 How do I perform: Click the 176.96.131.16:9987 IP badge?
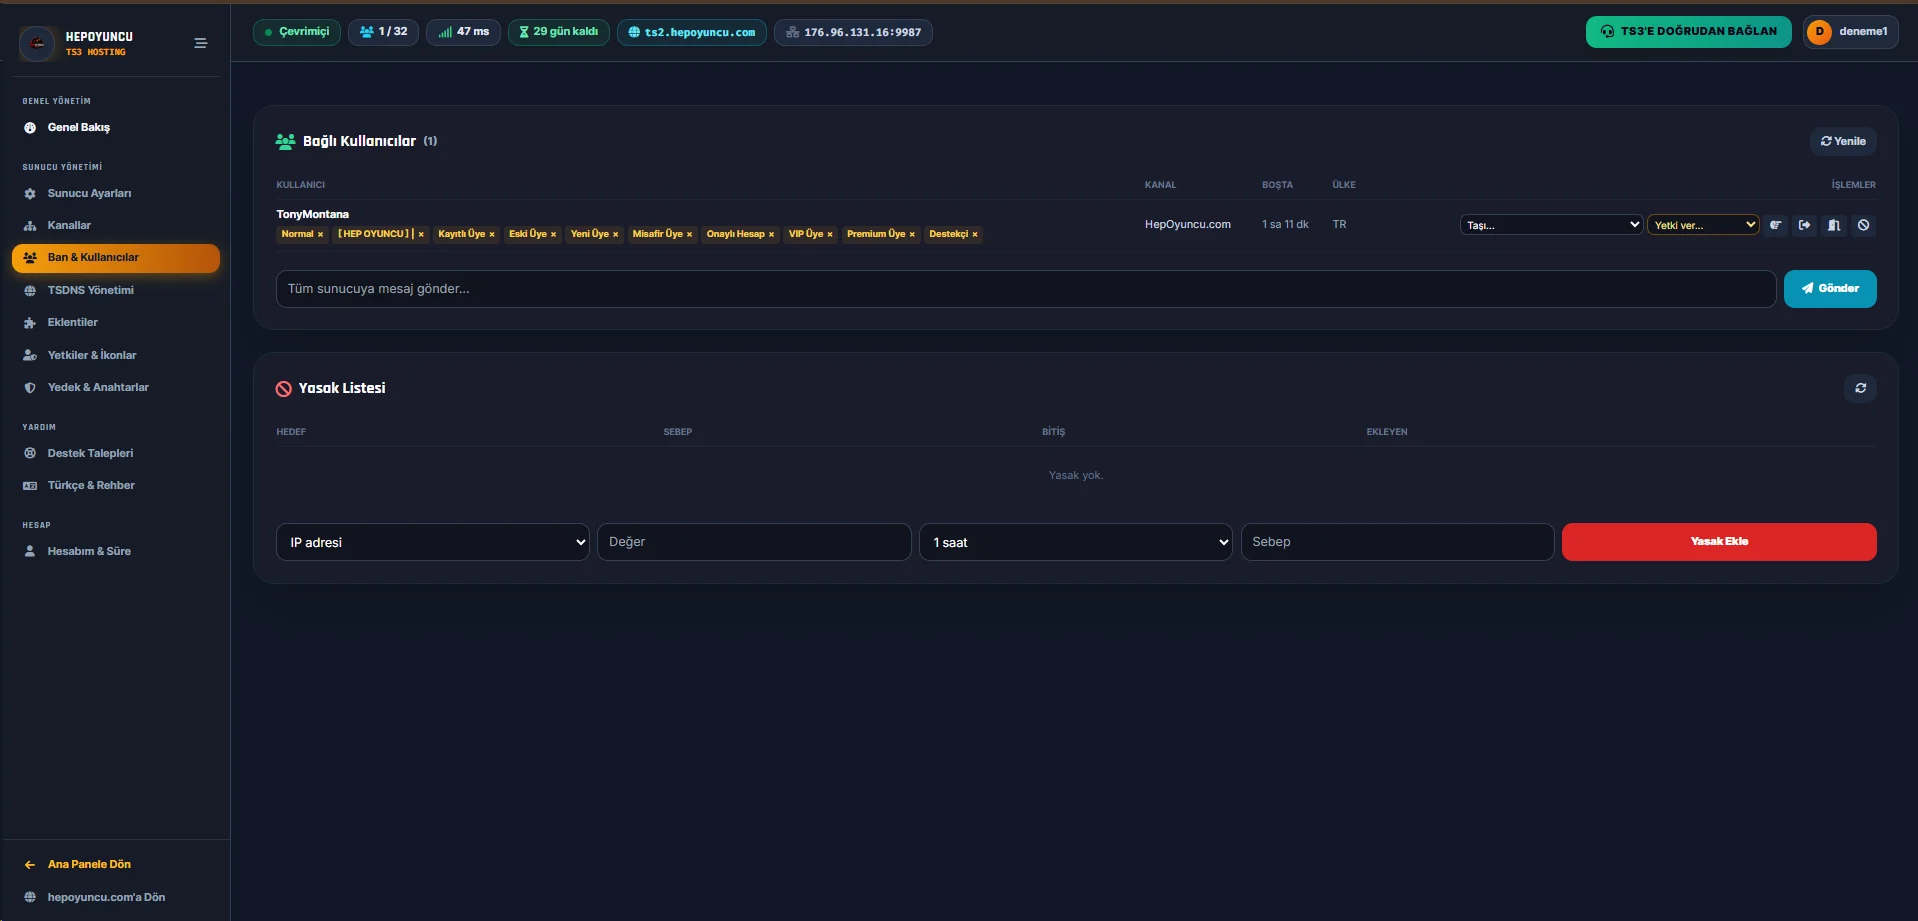pyautogui.click(x=853, y=32)
